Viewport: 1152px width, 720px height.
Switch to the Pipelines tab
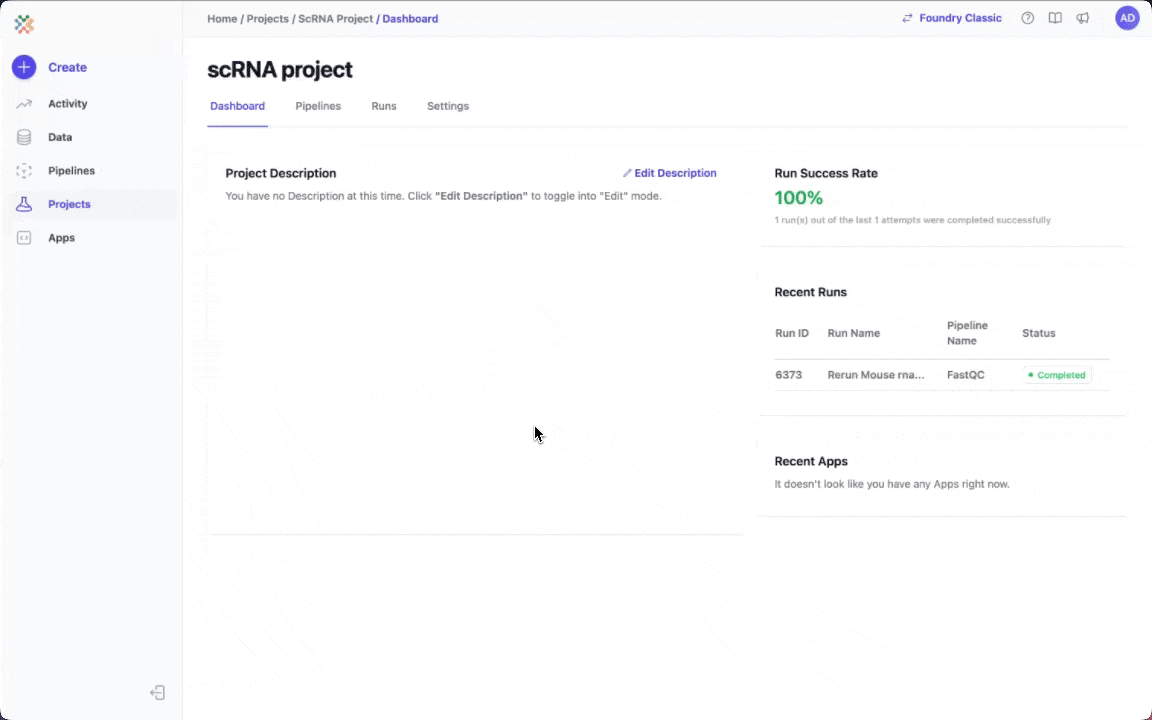click(x=318, y=106)
